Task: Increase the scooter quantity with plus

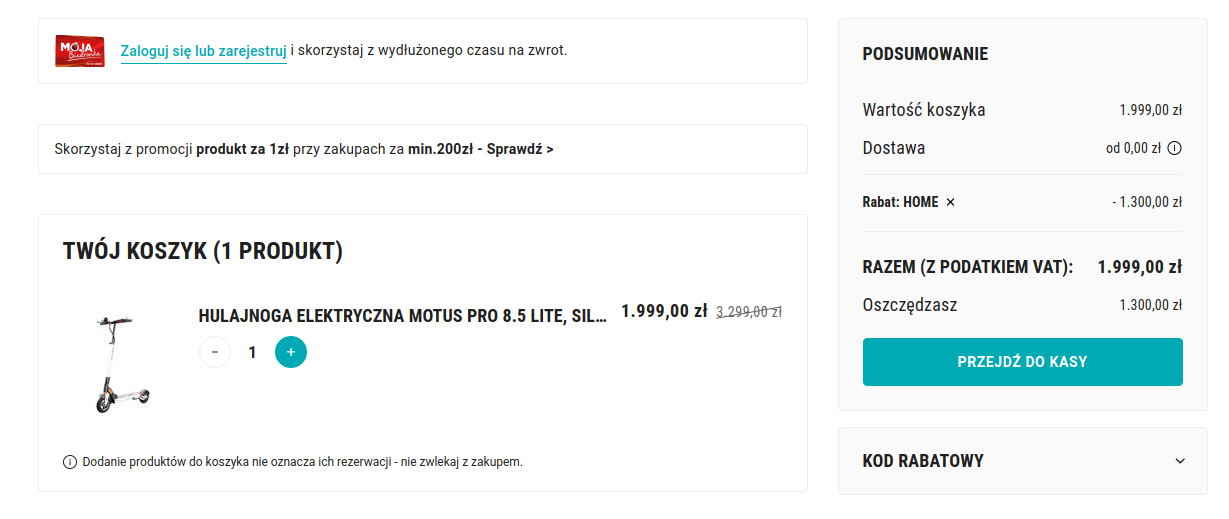Action: (x=291, y=352)
